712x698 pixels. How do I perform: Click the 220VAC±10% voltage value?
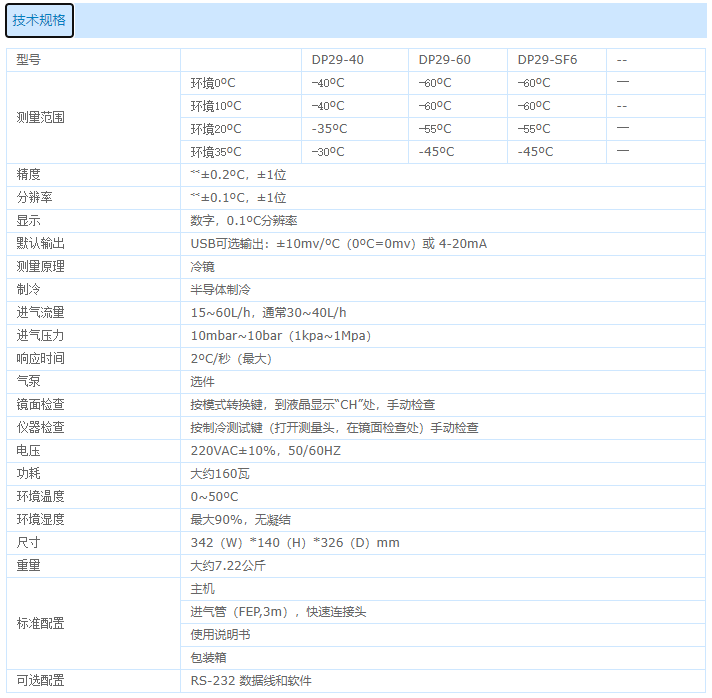265,451
